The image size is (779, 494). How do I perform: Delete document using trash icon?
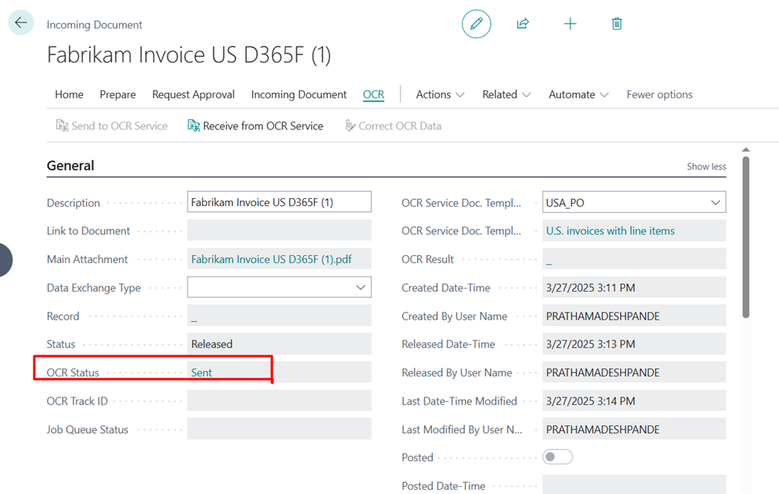617,23
